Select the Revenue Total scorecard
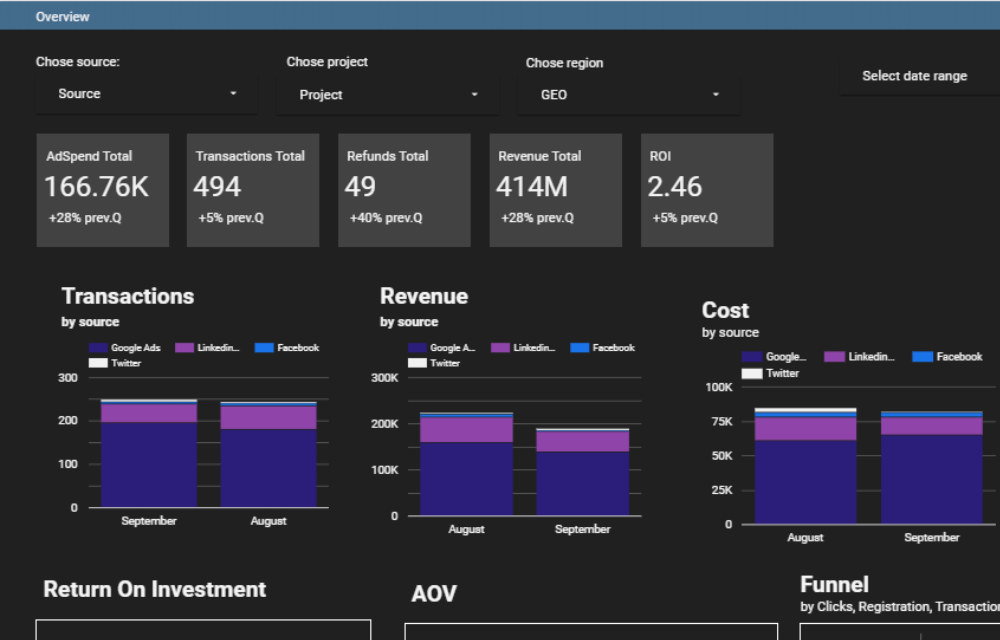Image resolution: width=1000 pixels, height=640 pixels. [x=555, y=190]
